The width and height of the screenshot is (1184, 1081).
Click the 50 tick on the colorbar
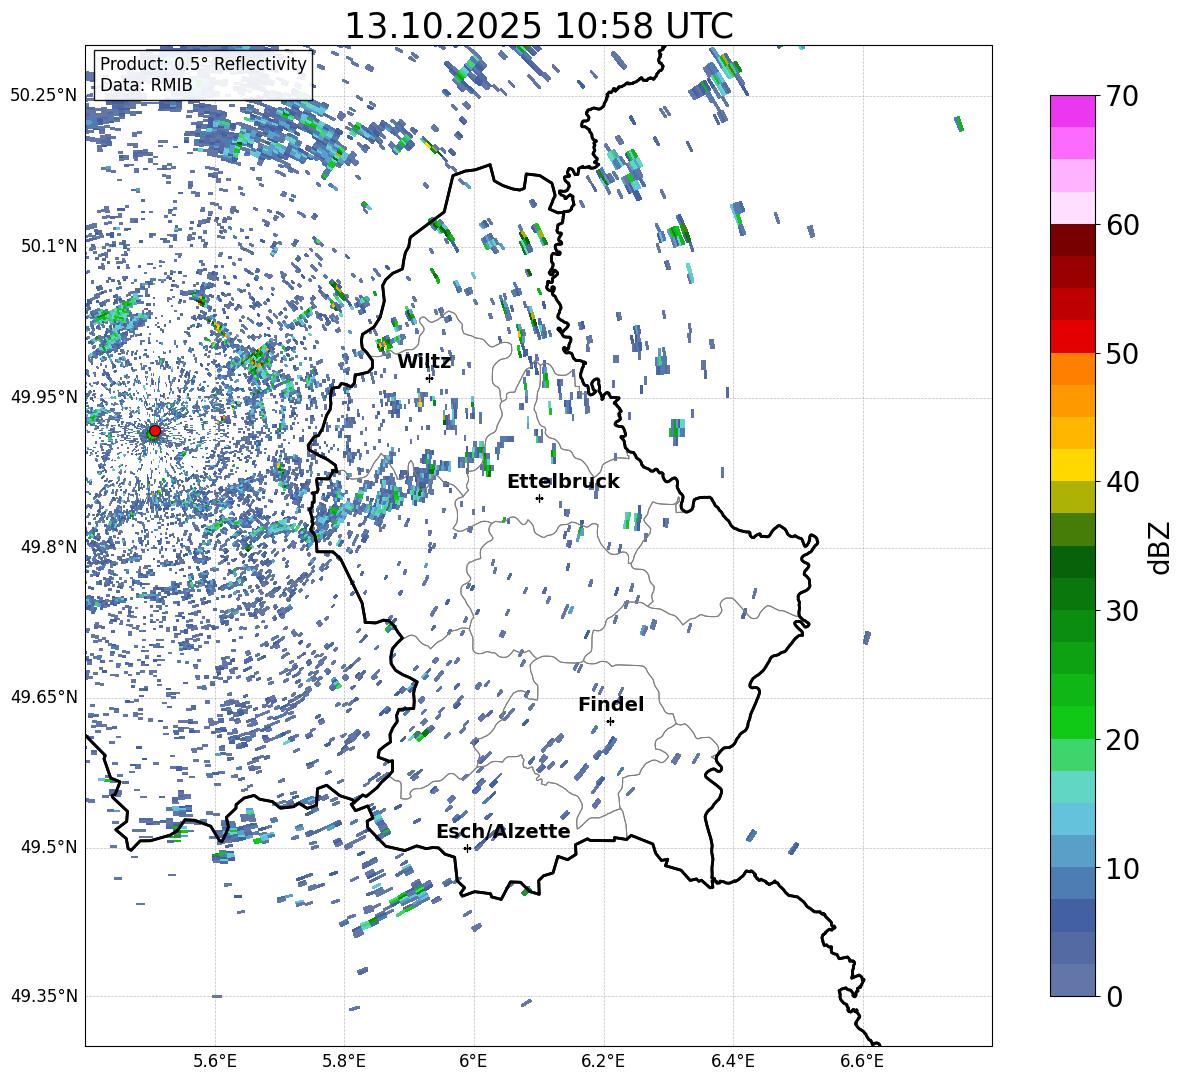[1122, 353]
